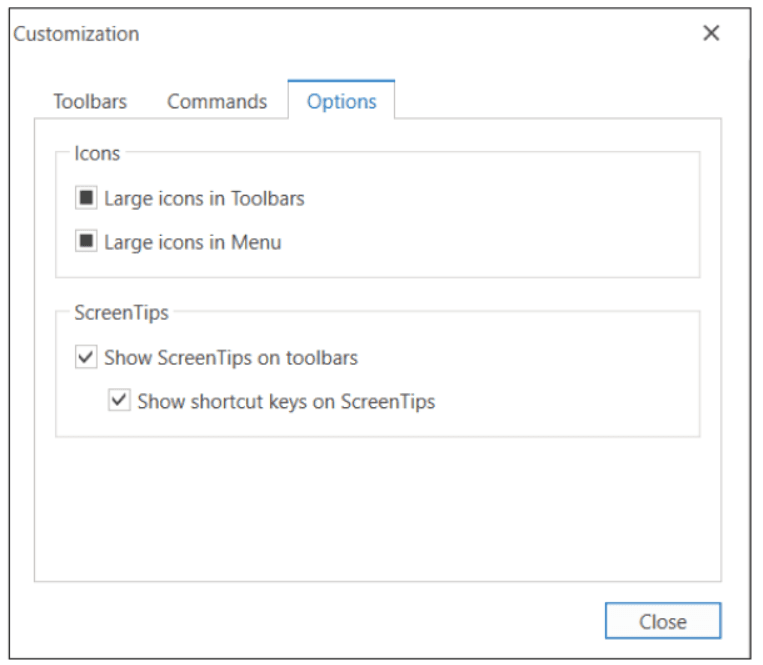The height and width of the screenshot is (665, 763).
Task: Click the "Large icons in Toolbars" label text
Action: pos(204,198)
